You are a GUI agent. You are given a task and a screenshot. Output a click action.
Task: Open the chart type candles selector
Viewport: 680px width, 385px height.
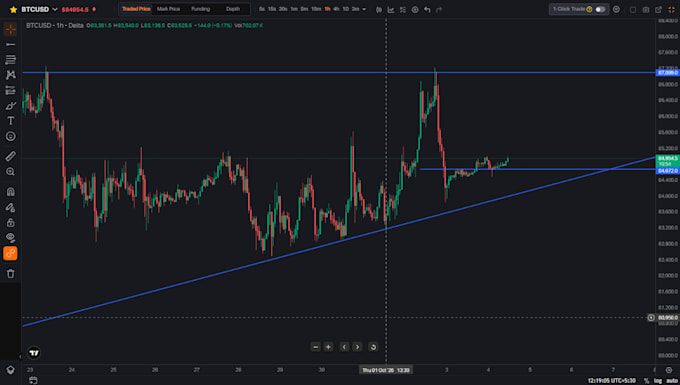pos(379,10)
